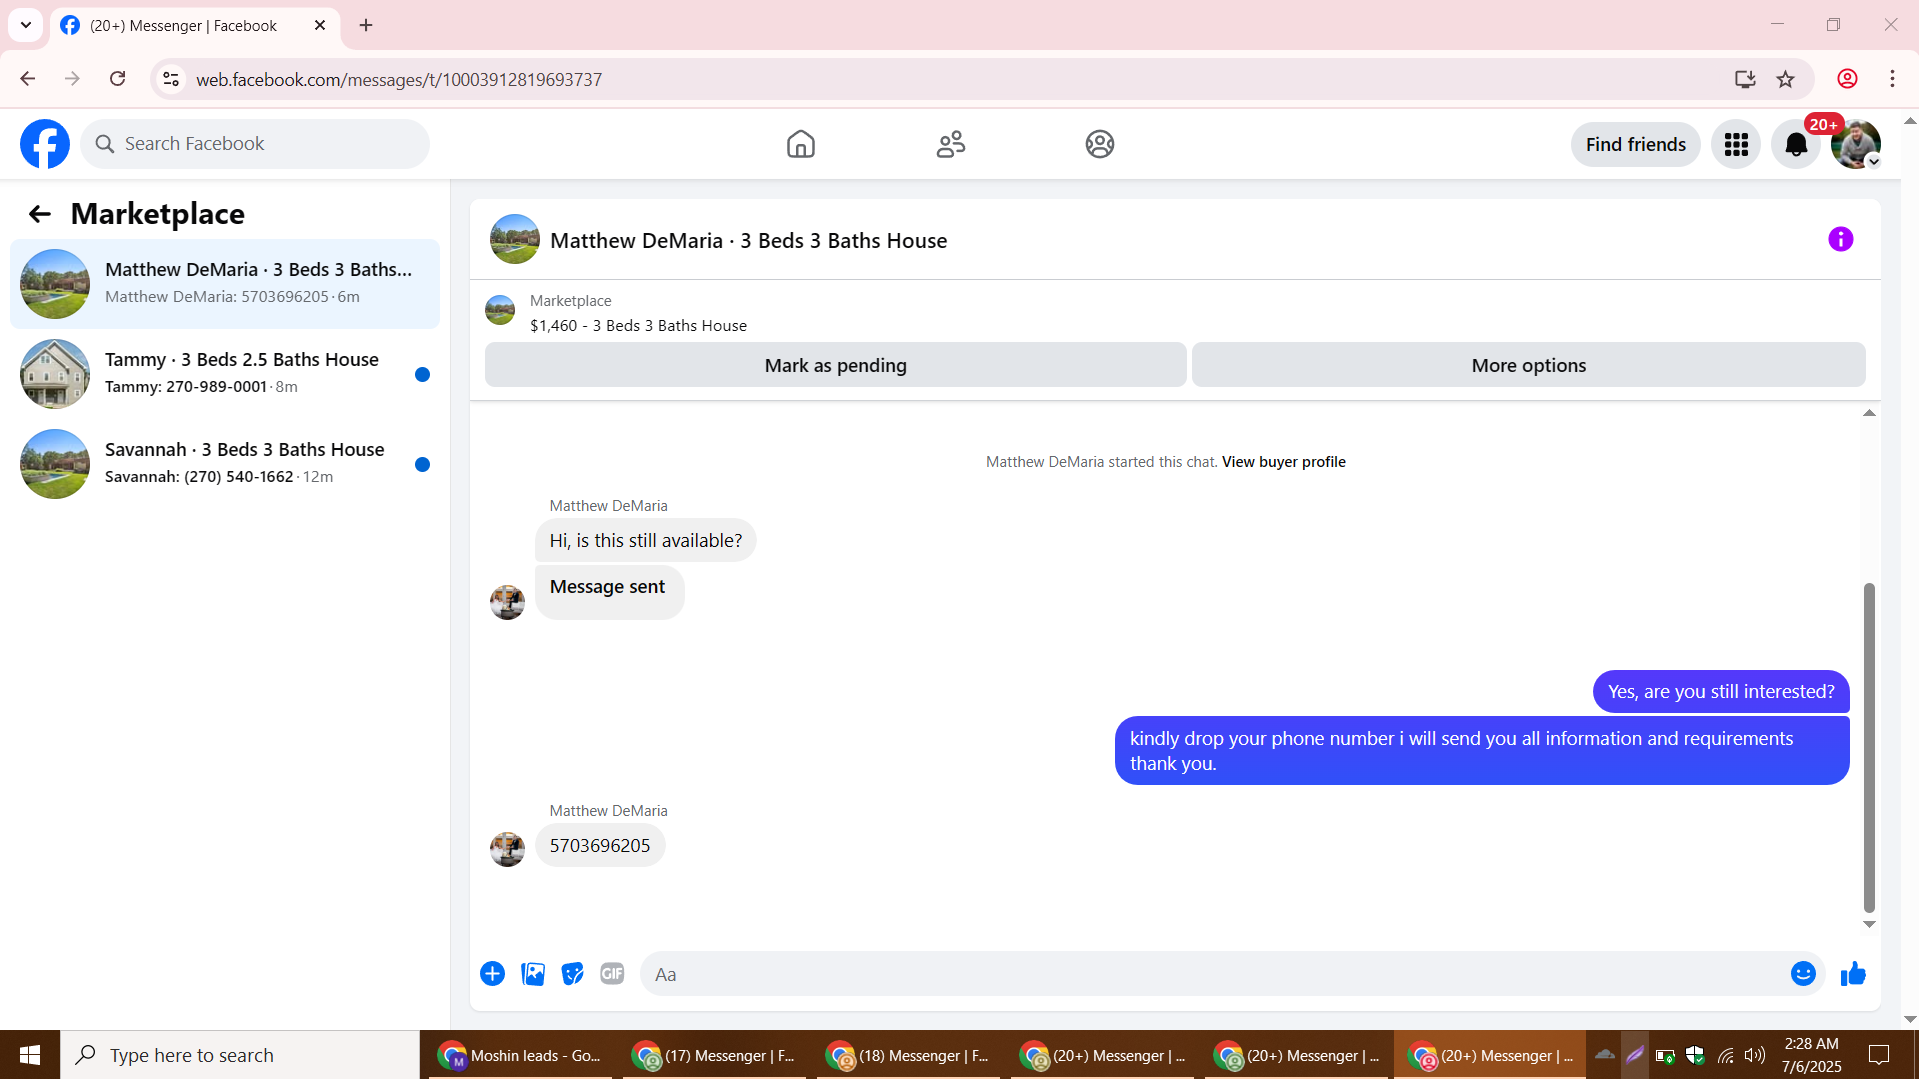
Task: Click the chat title Matthew DeMaria heading
Action: 748,241
